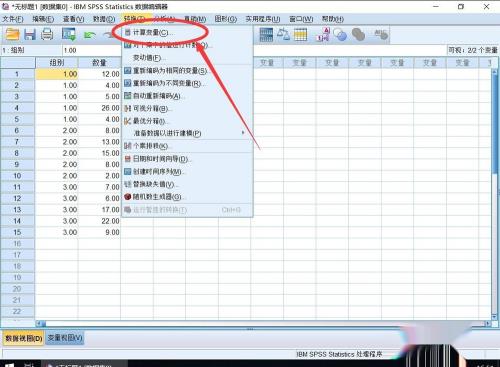
Task: Click the horizontal scrollbar left arrow
Action: [39, 323]
